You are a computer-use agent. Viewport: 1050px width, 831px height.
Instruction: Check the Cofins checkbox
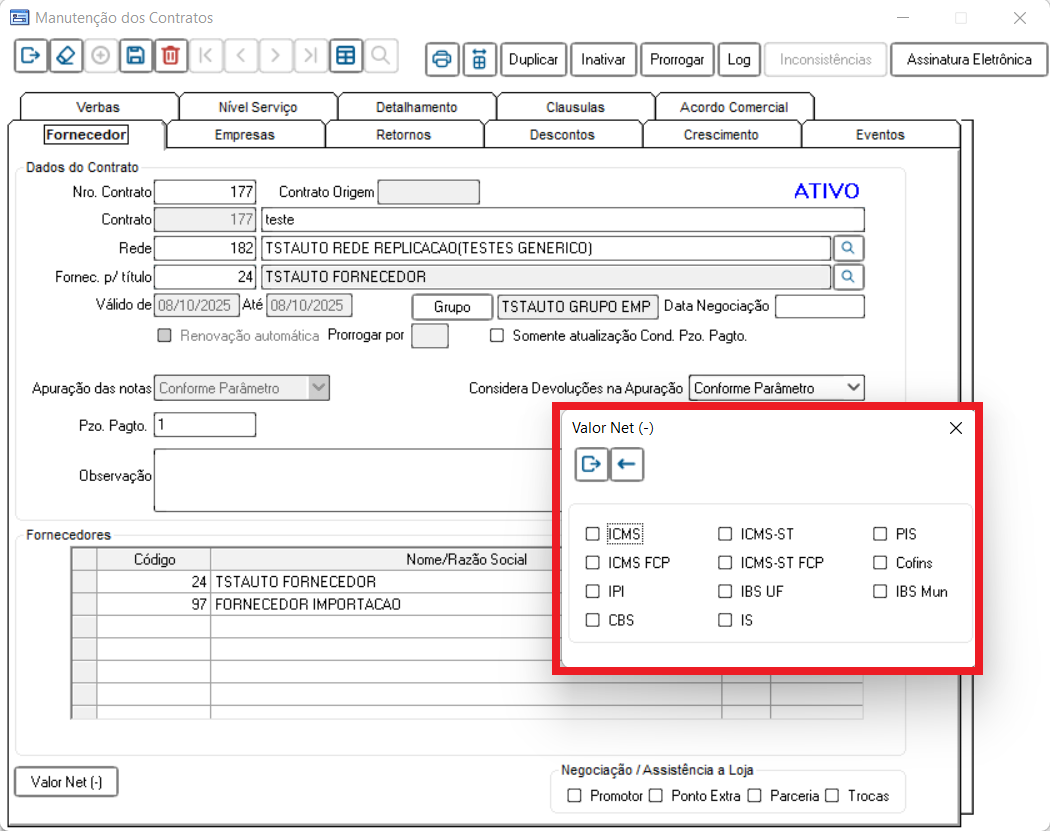[880, 562]
